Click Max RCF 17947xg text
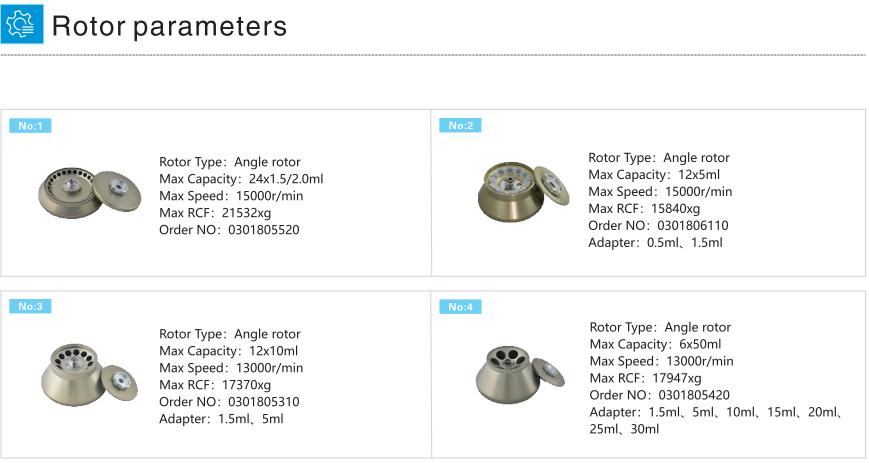 646,378
